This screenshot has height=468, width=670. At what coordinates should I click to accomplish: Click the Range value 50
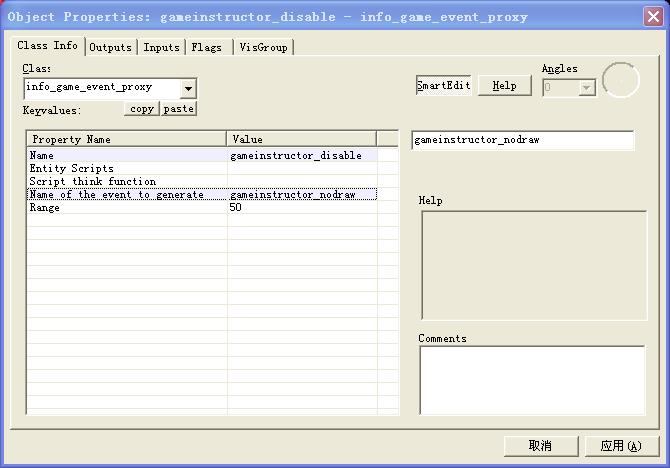point(302,208)
